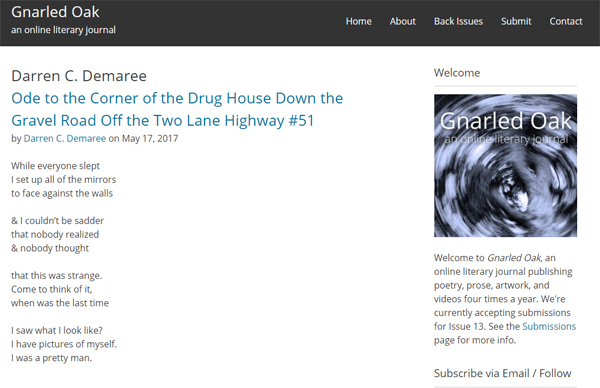Open the Contact page
Image resolution: width=600 pixels, height=388 pixels.
click(x=566, y=21)
